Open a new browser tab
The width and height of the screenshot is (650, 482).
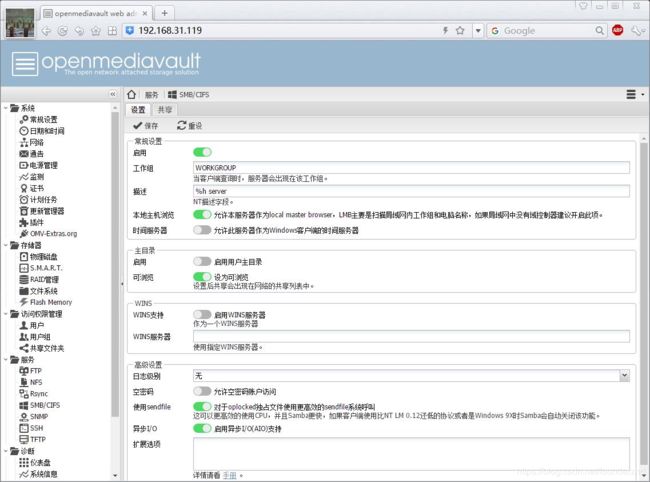click(x=165, y=13)
